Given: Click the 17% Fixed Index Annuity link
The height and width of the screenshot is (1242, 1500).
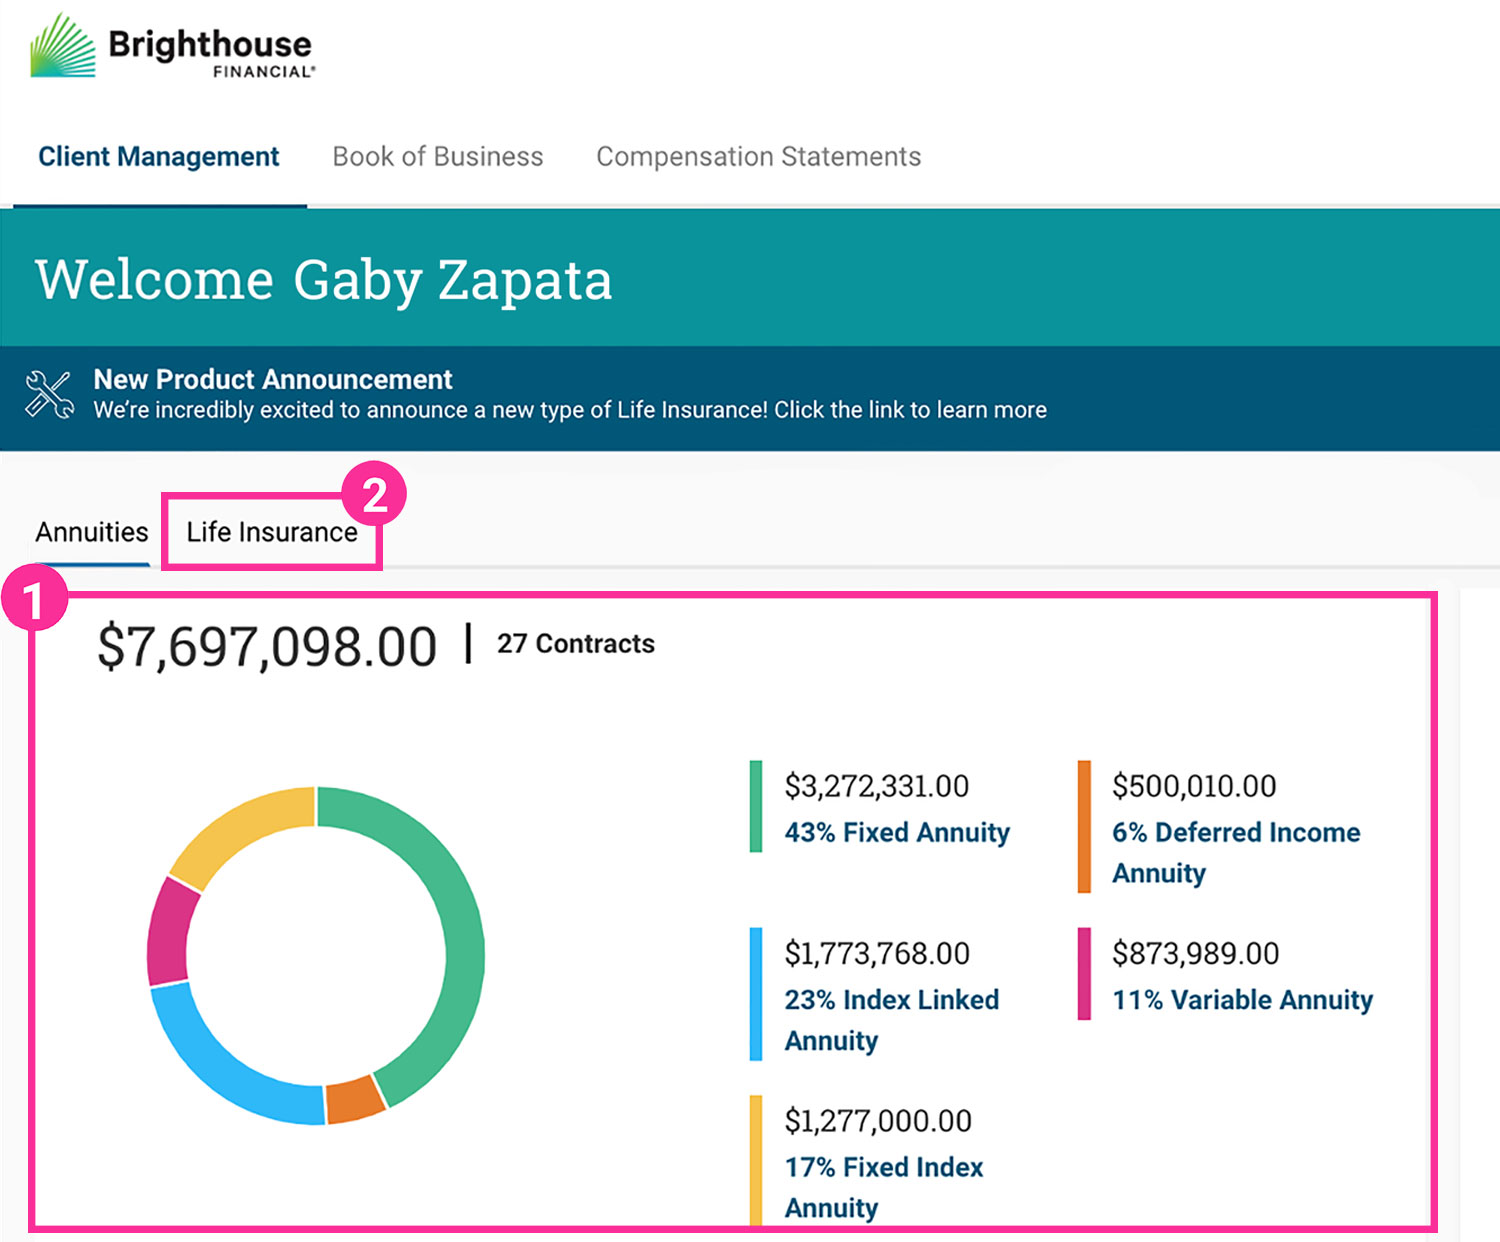Looking at the screenshot, I should coord(883,1186).
